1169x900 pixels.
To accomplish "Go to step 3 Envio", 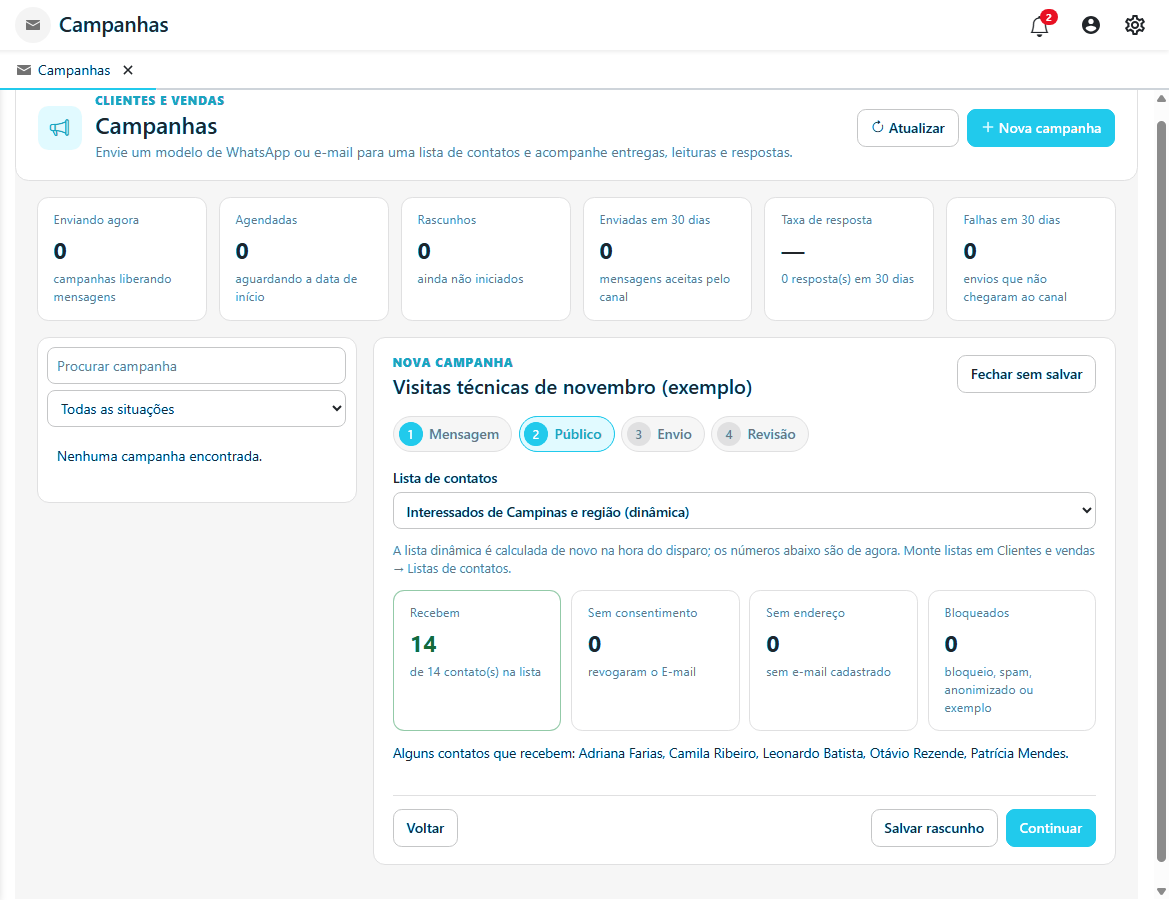I will (x=663, y=434).
